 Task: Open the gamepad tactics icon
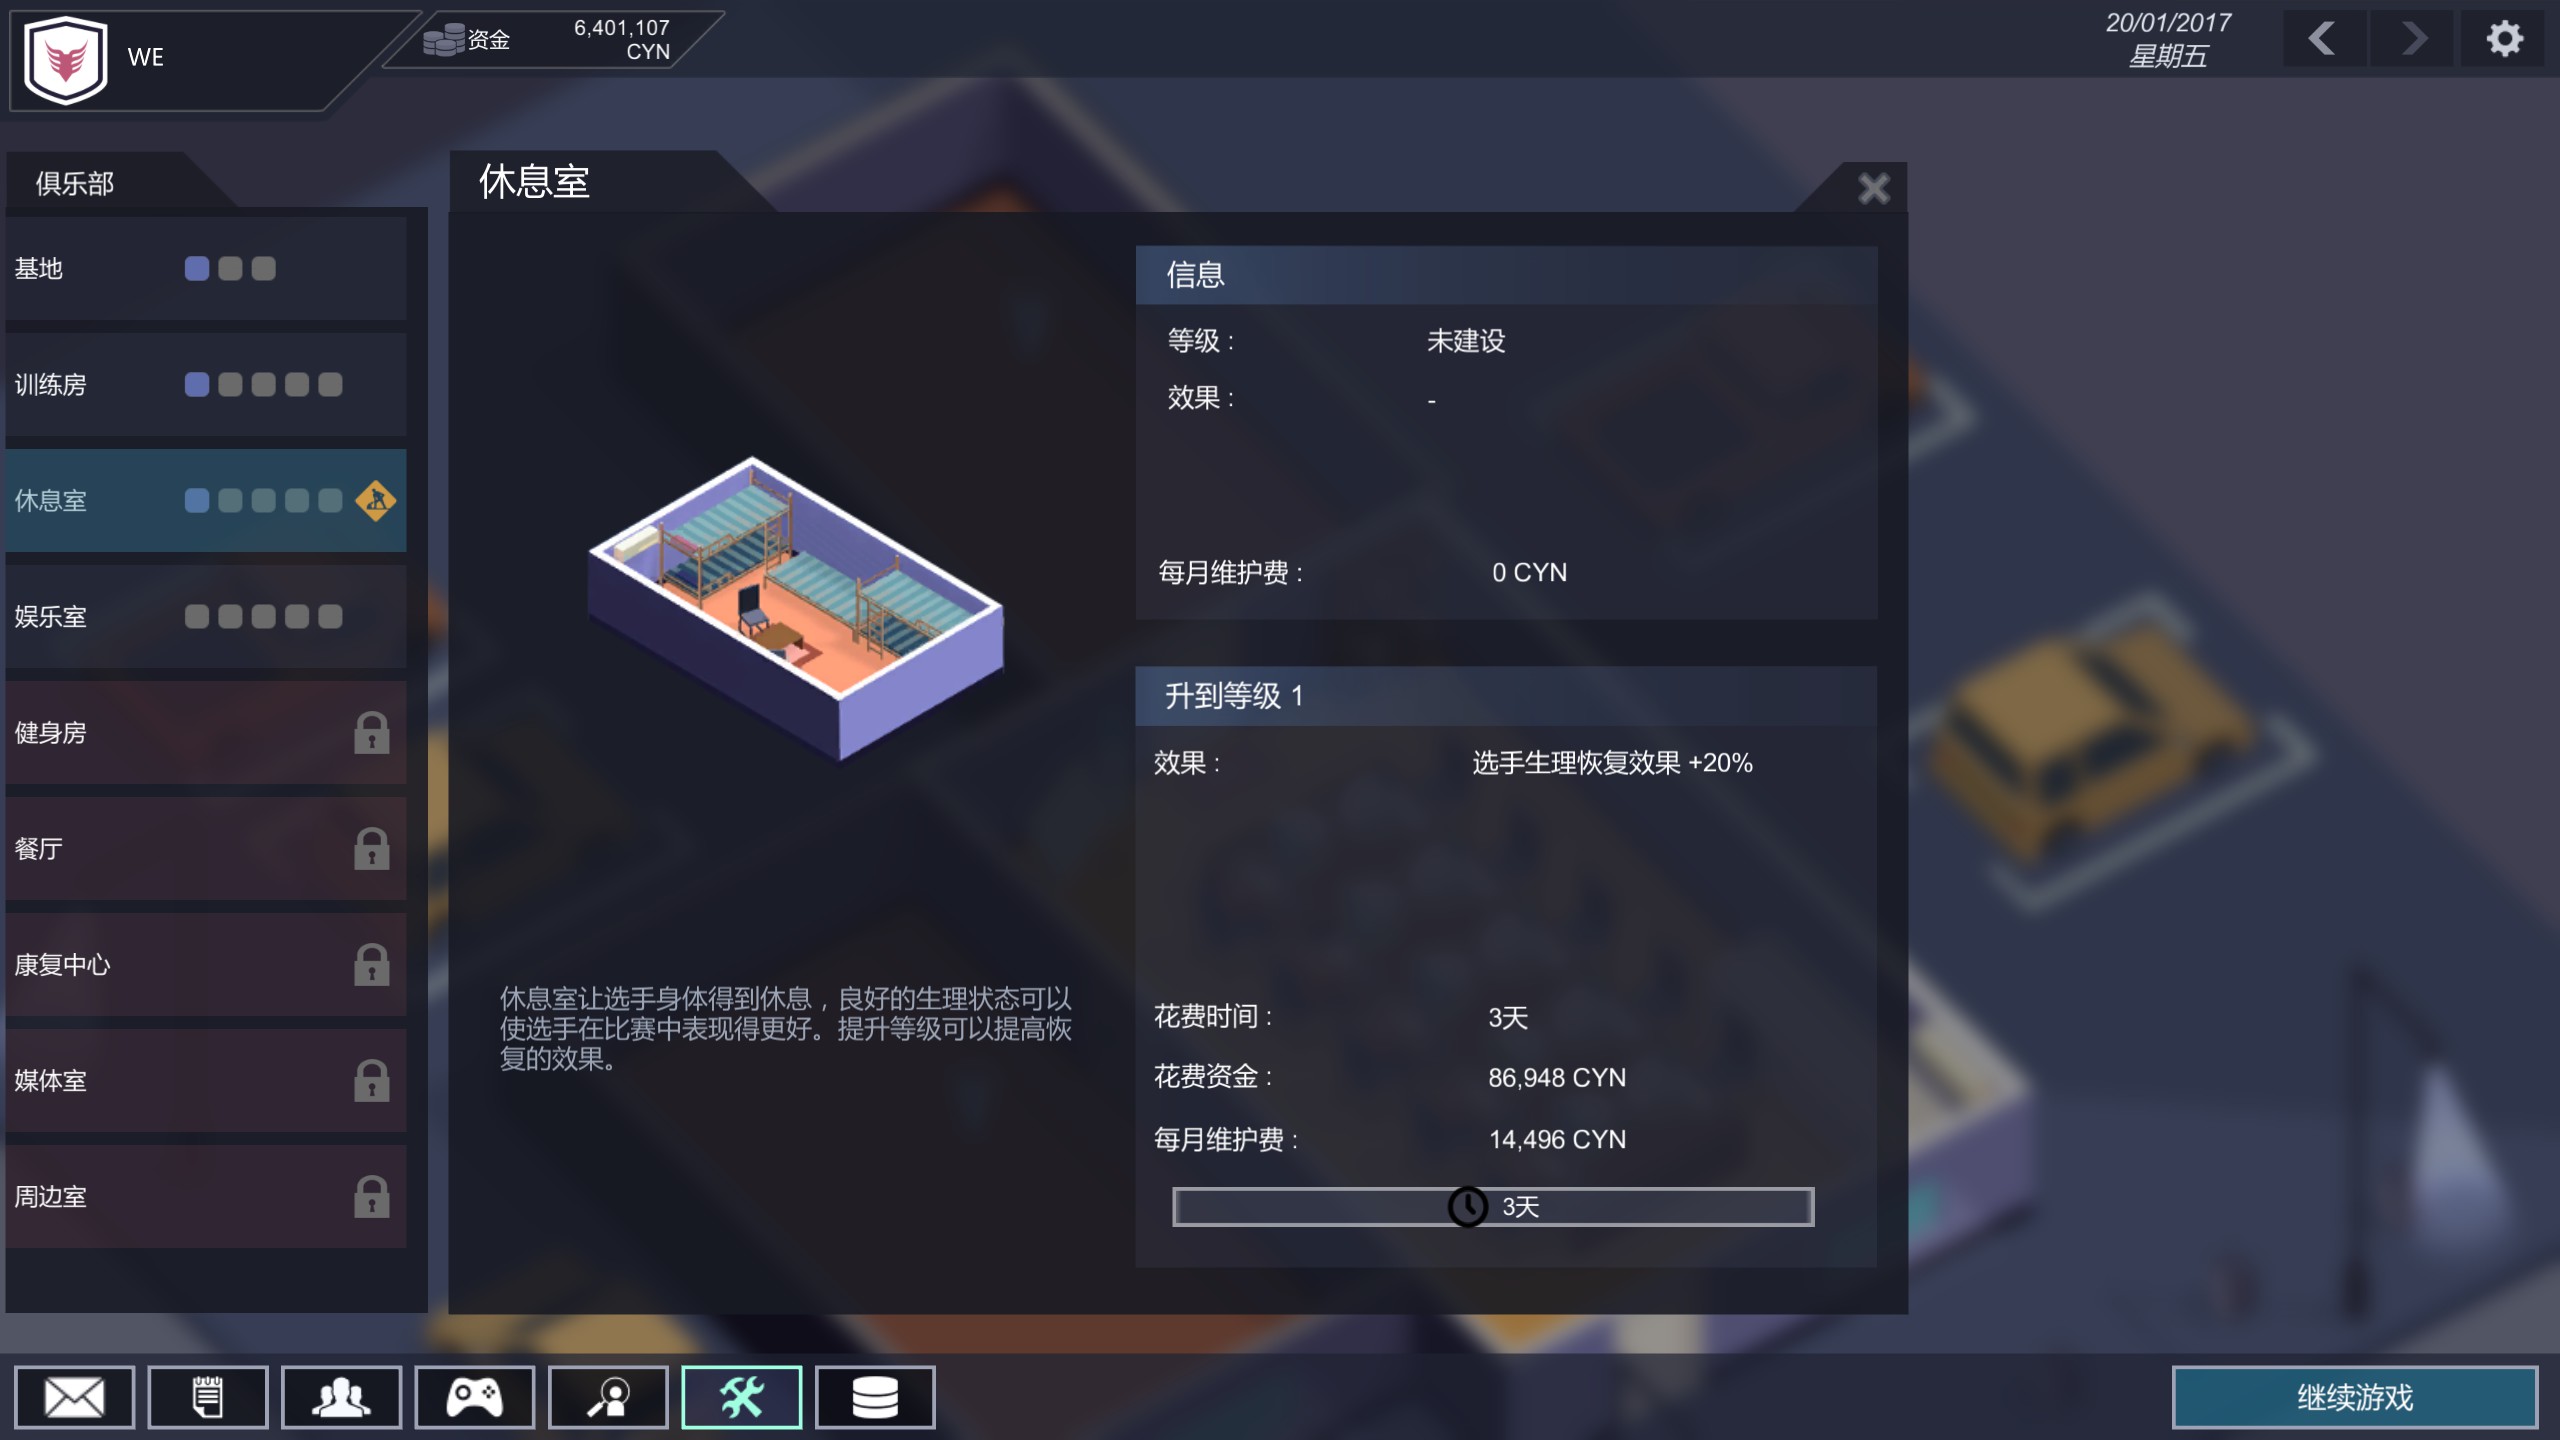[x=475, y=1397]
